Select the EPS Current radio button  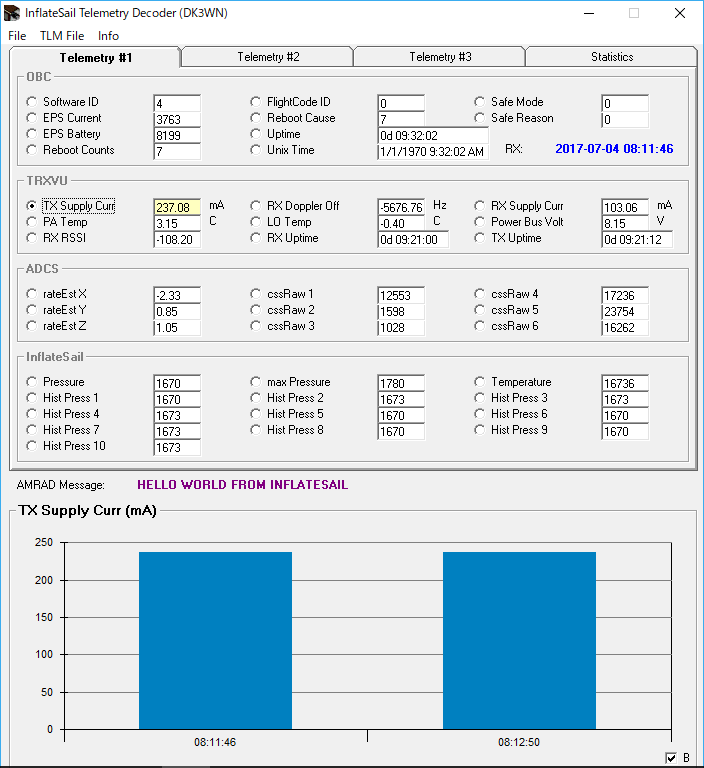click(x=32, y=118)
